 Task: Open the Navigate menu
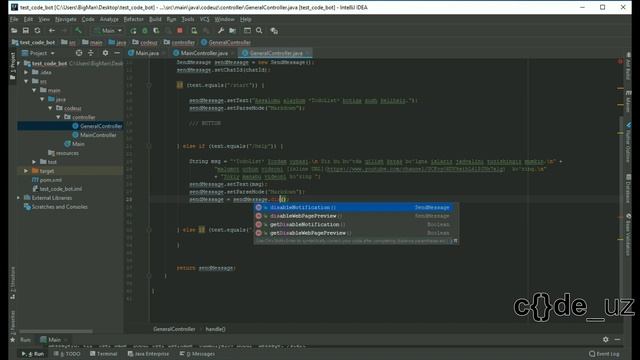point(66,19)
